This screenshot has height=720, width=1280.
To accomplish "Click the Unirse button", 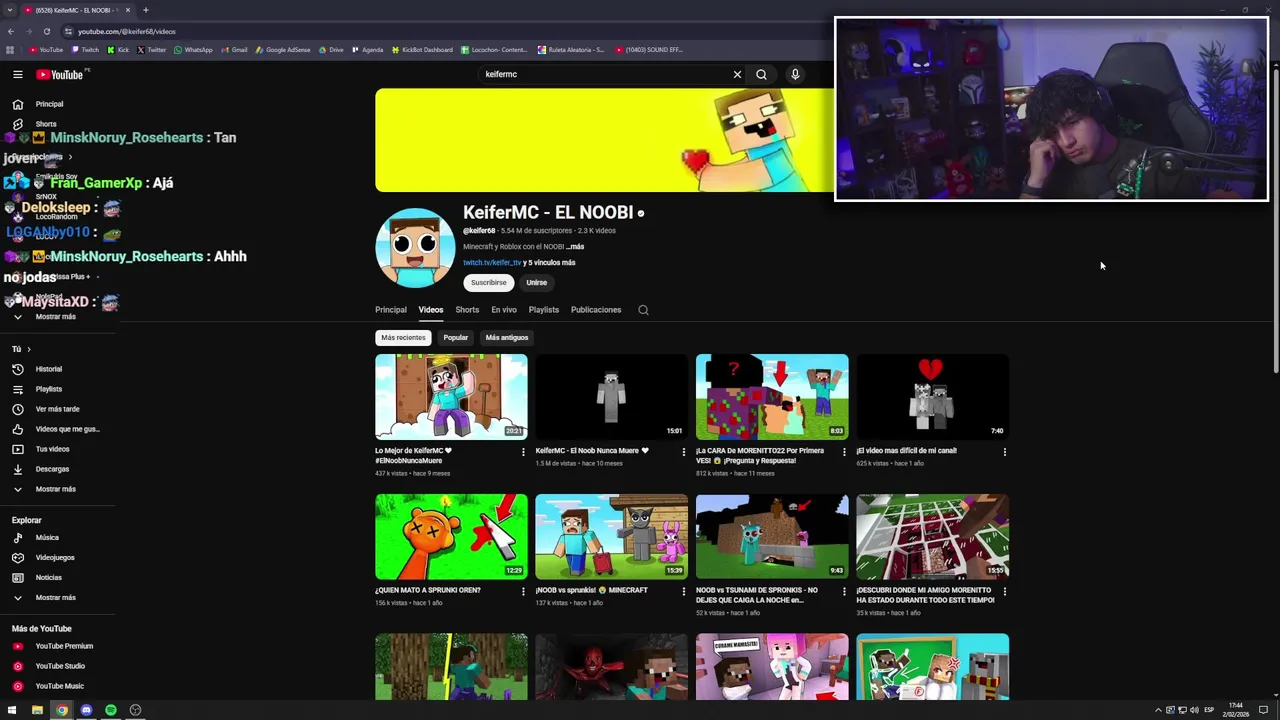I will 537,283.
